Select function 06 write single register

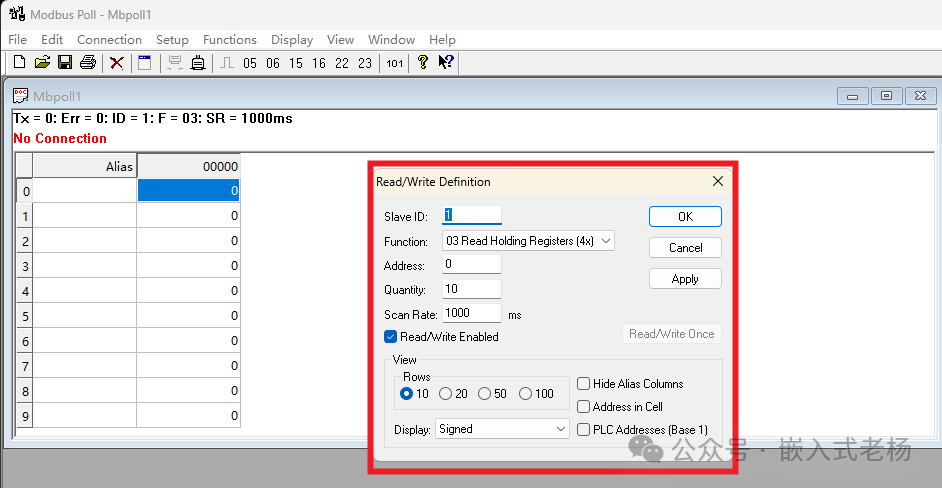click(x=273, y=63)
